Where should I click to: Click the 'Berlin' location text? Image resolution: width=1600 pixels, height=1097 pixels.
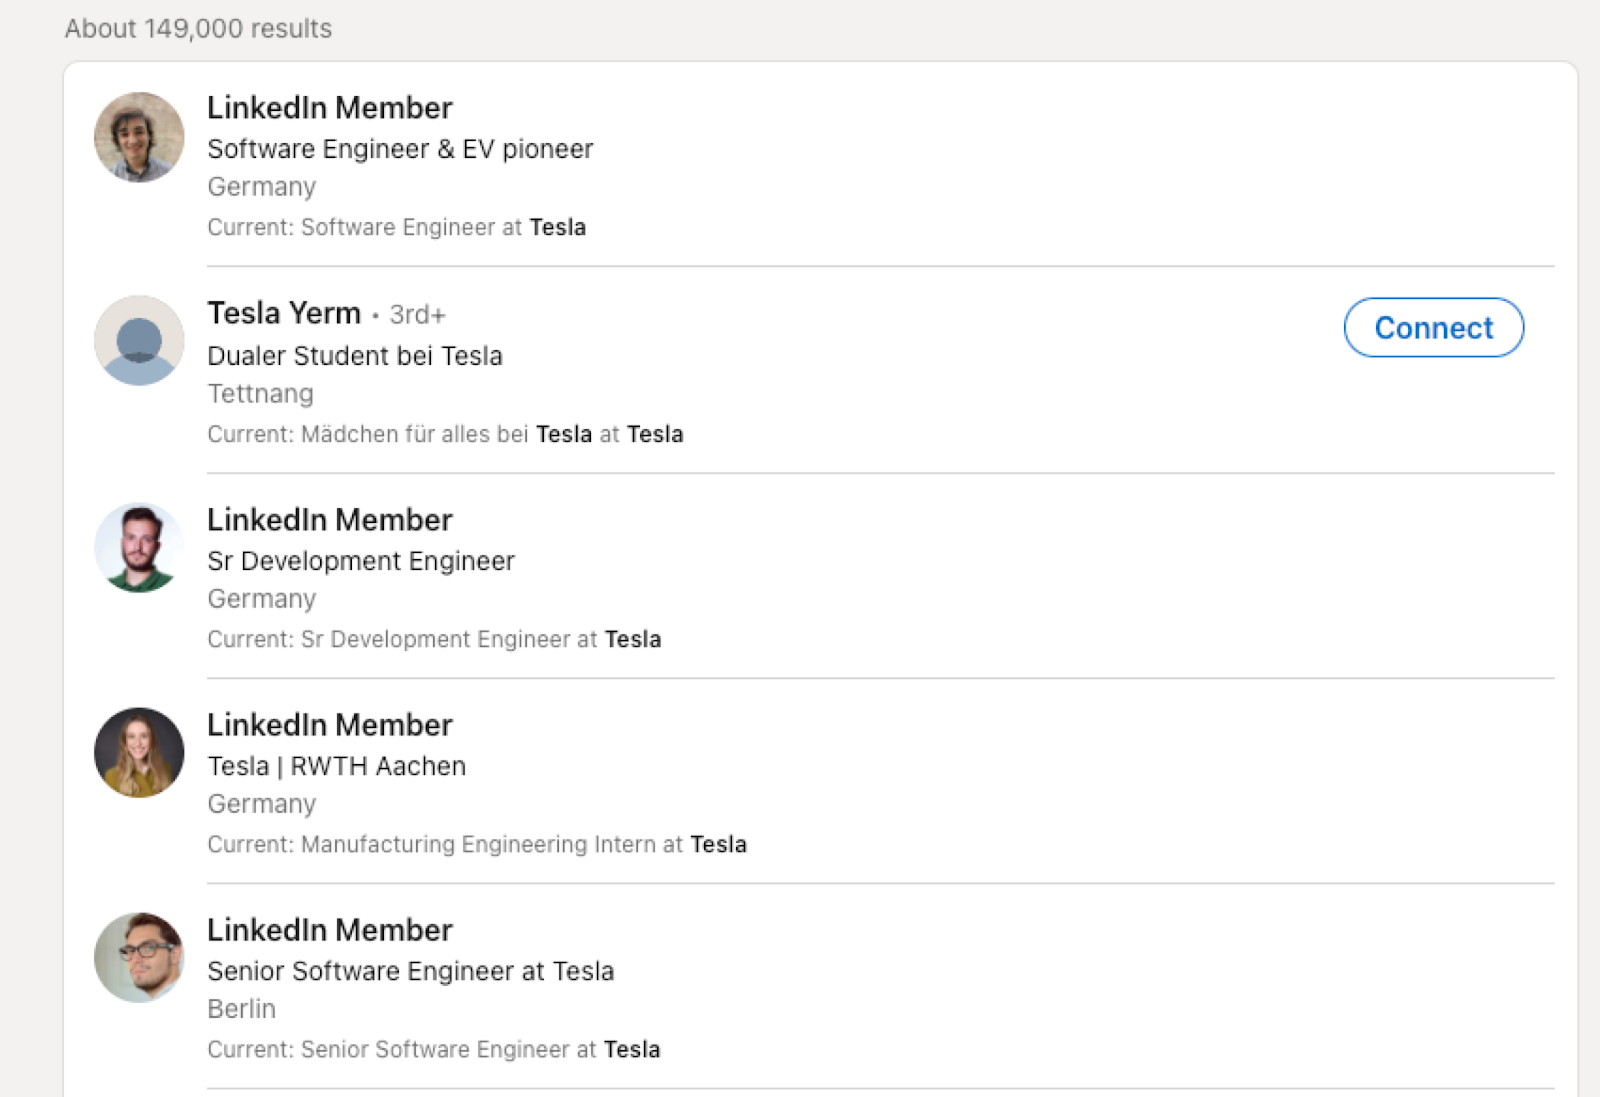[x=242, y=1009]
